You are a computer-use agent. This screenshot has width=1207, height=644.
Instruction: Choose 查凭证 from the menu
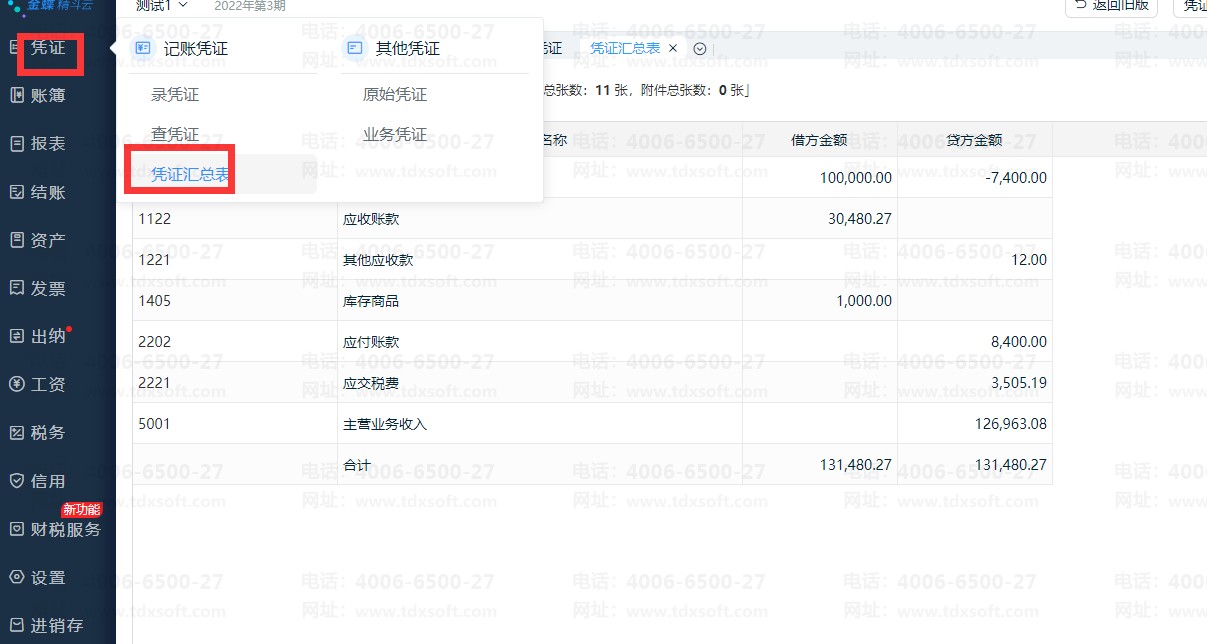tap(175, 134)
